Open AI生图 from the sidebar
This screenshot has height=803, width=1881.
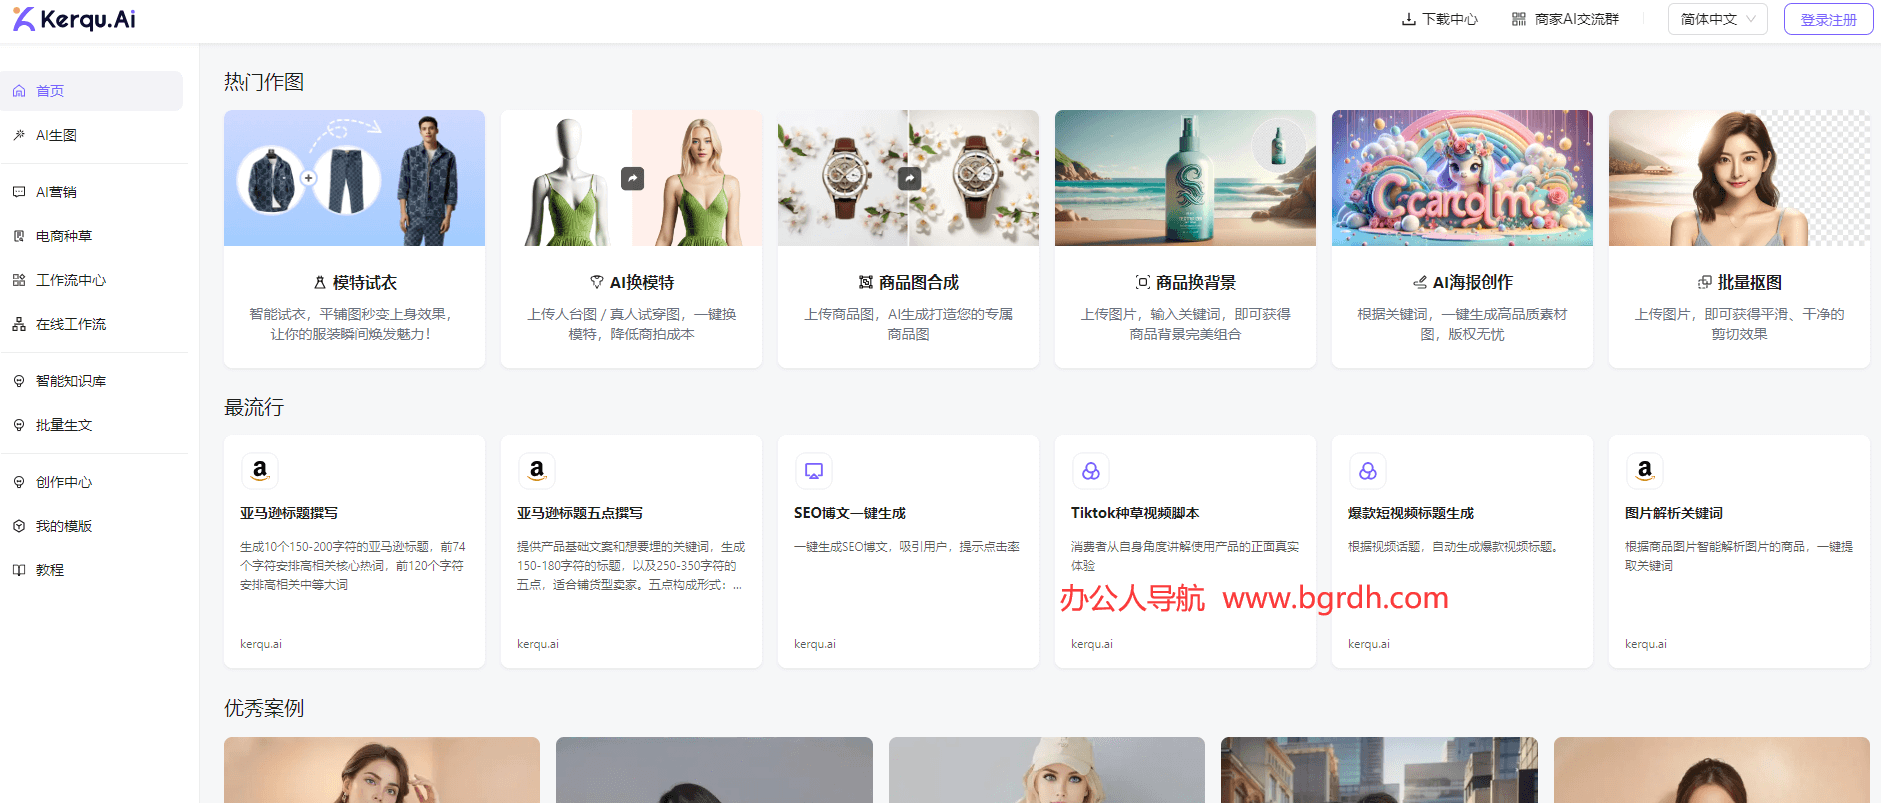pos(56,135)
